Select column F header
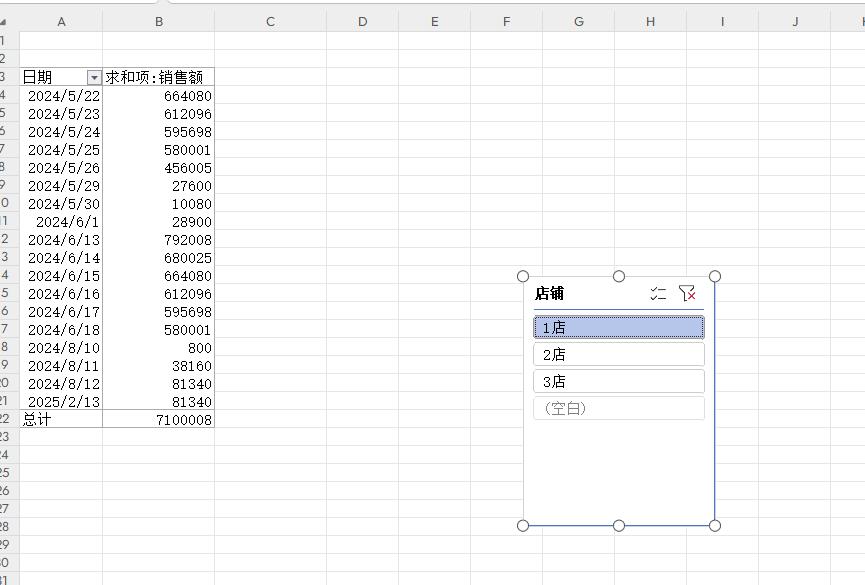865x585 pixels. pyautogui.click(x=506, y=22)
